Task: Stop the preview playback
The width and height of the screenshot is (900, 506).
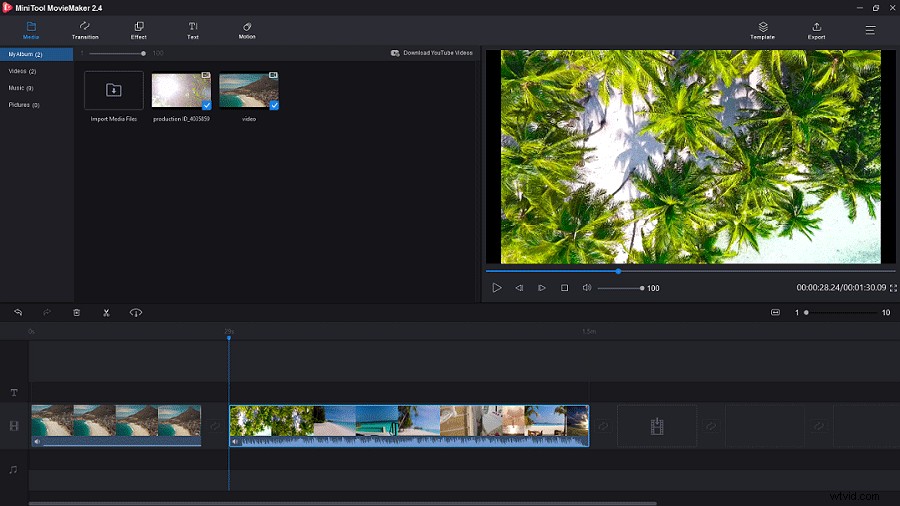Action: coord(564,288)
